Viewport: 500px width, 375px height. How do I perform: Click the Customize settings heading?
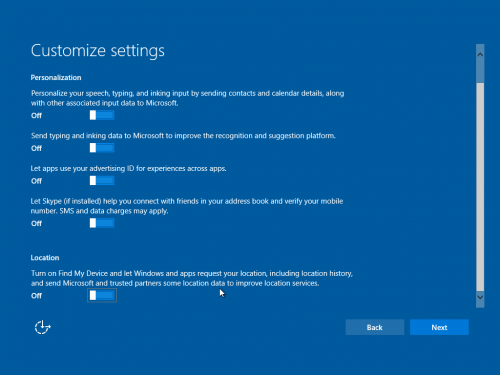click(x=98, y=51)
